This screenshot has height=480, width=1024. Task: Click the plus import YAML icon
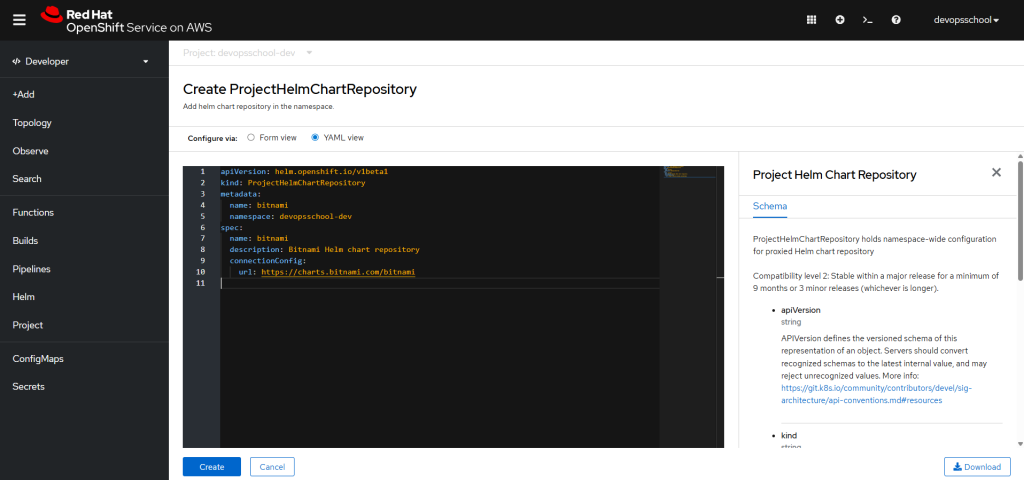[x=840, y=20]
